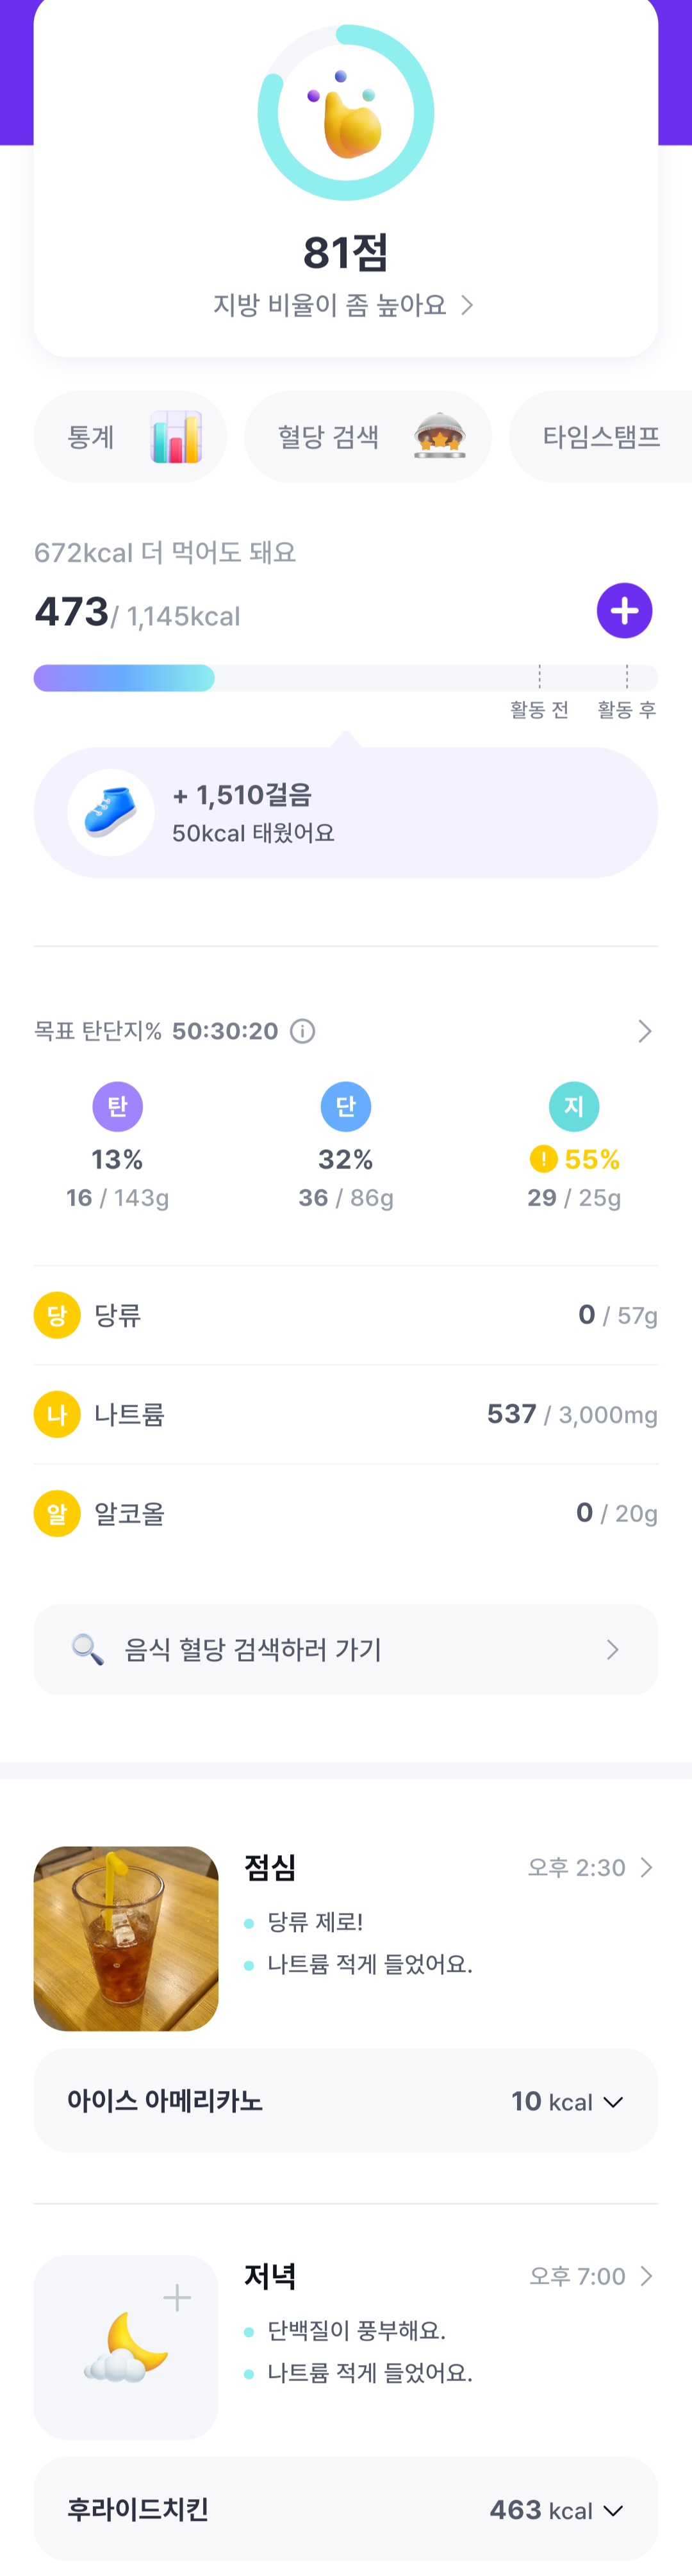
Task: Click the purple 탄 carbohydrate badge
Action: pyautogui.click(x=117, y=1106)
